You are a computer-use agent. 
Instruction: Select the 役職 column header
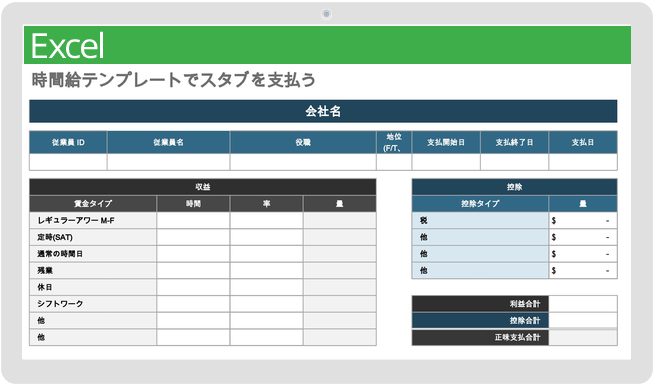(303, 142)
